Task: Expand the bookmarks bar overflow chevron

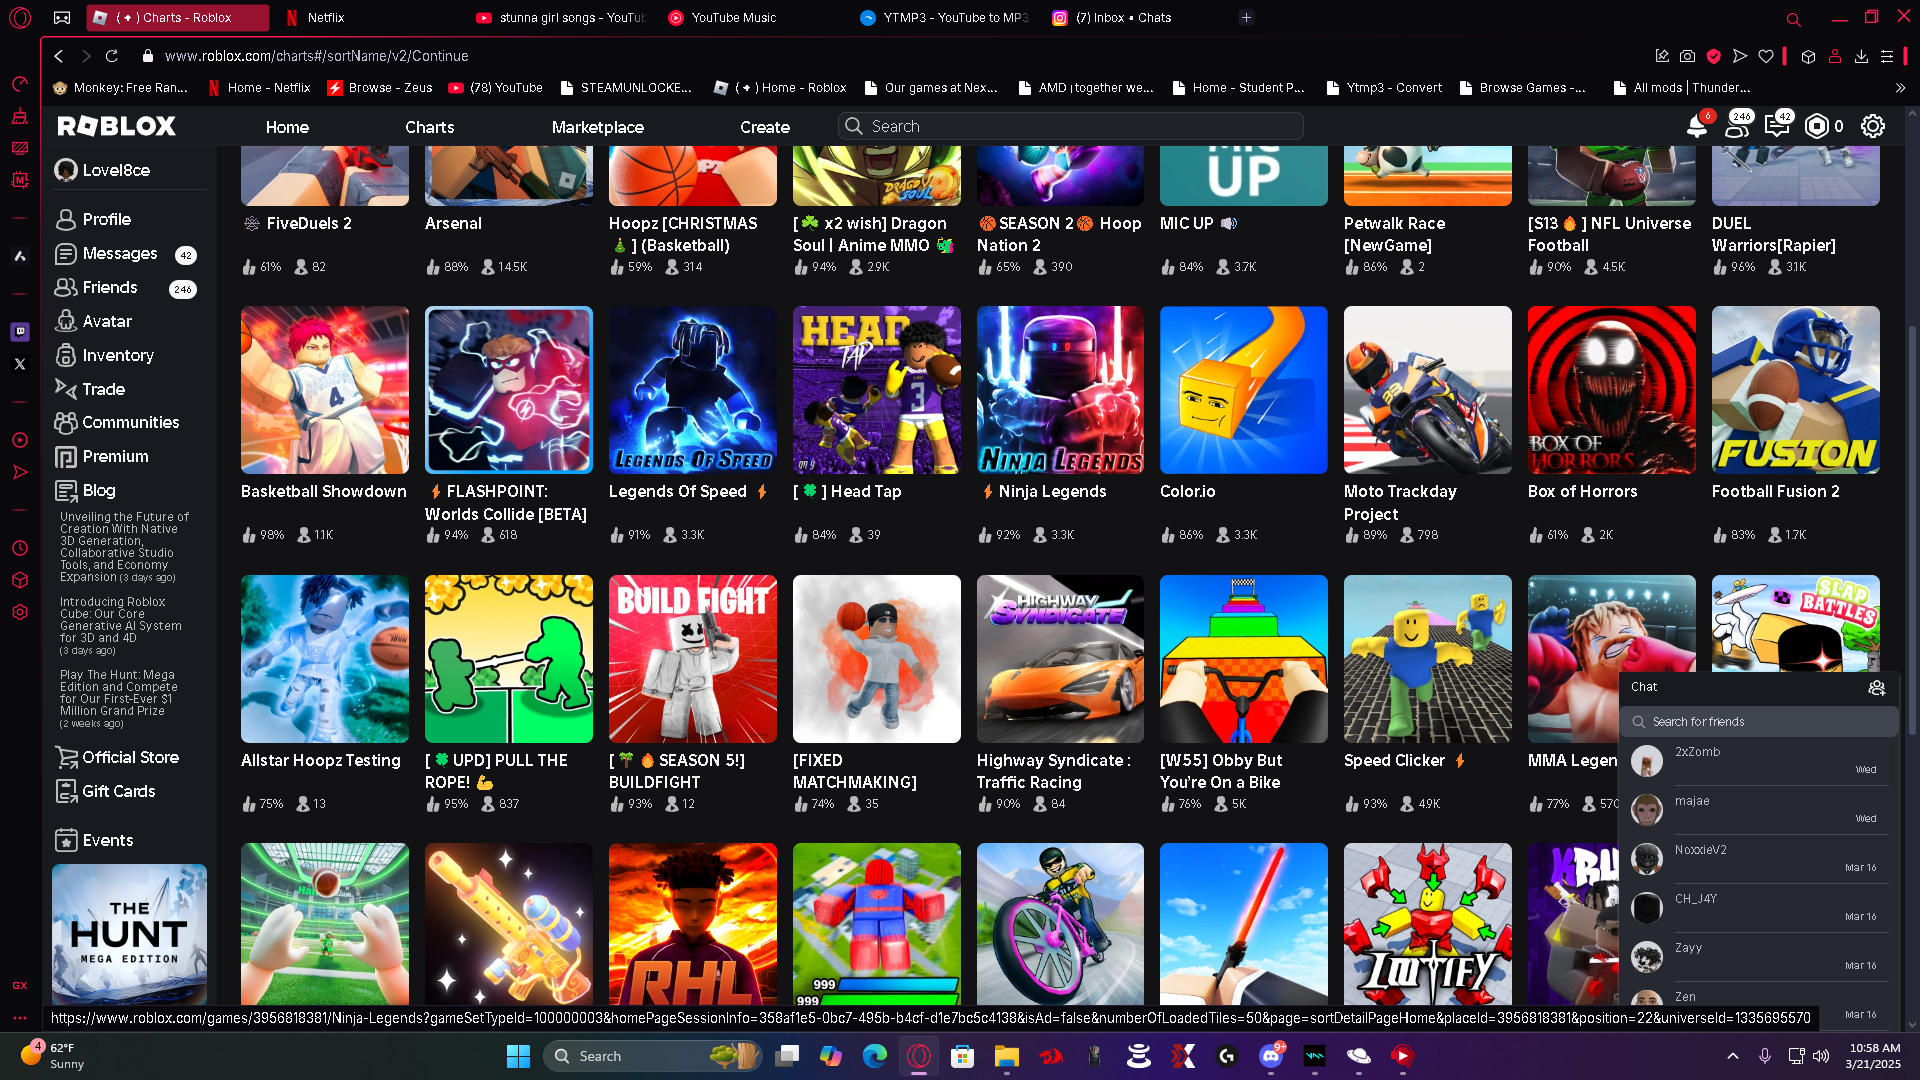Action: tap(1900, 88)
